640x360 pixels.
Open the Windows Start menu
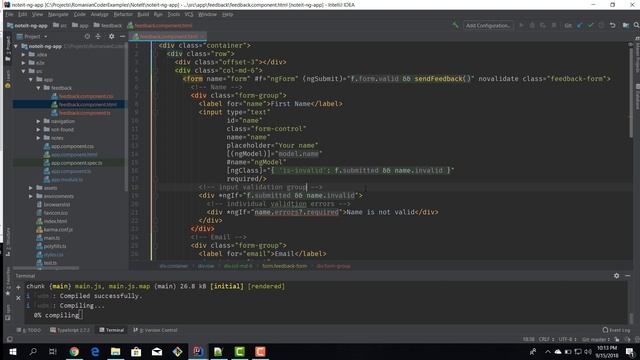point(13,351)
